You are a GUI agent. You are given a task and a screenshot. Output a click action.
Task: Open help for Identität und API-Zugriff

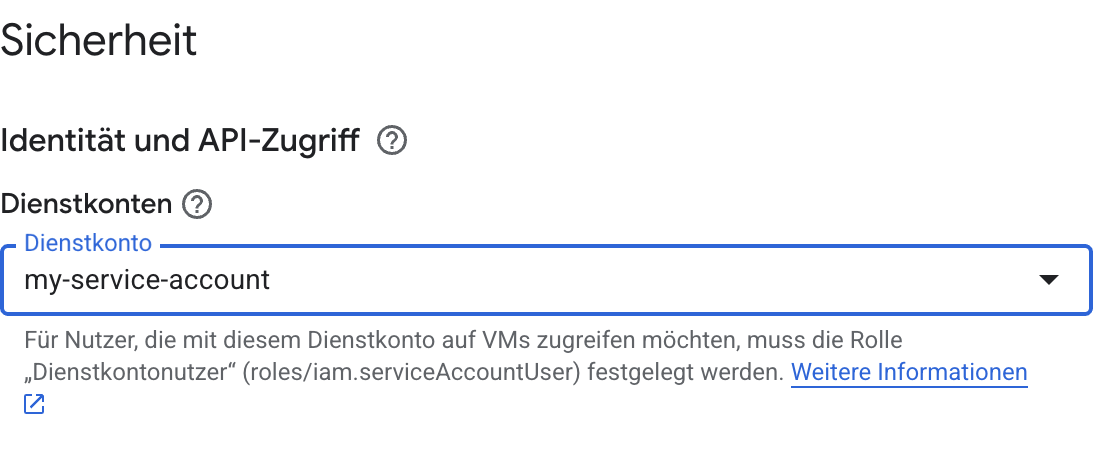(391, 142)
